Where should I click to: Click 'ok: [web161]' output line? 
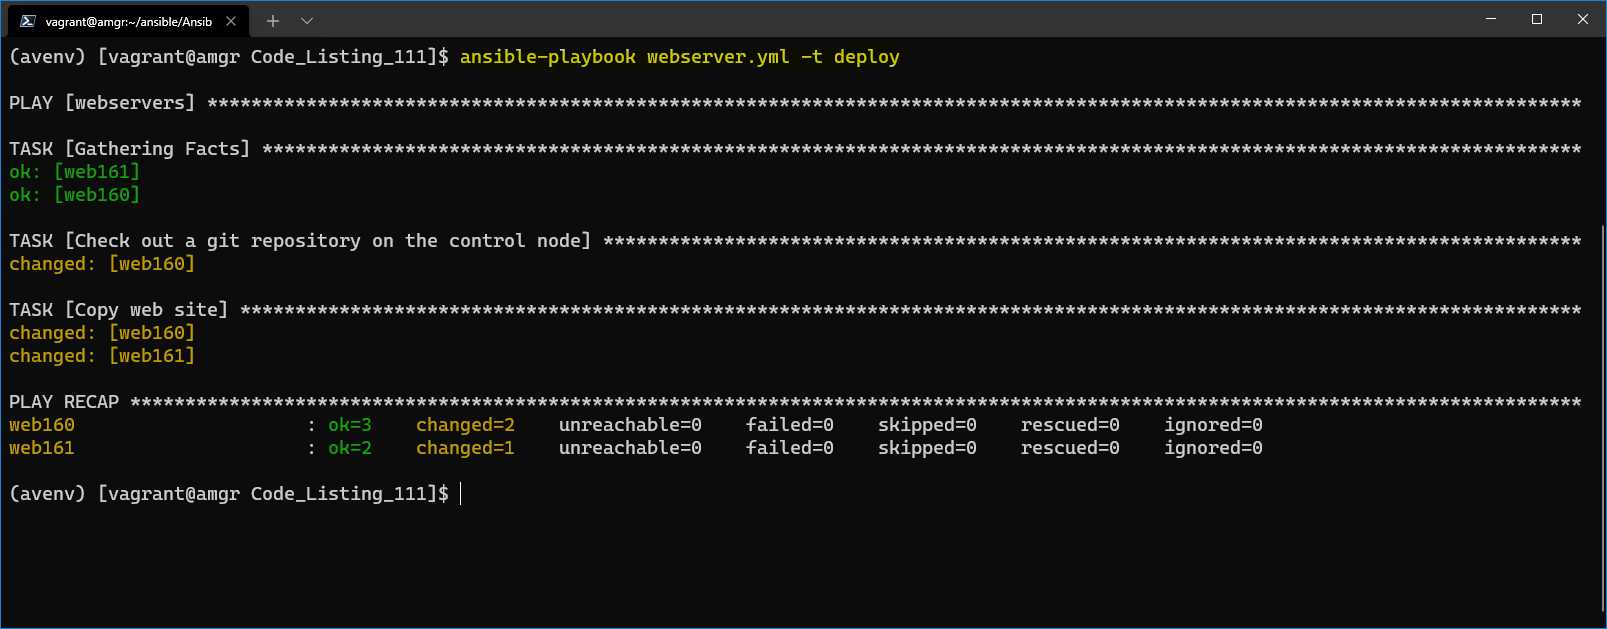[75, 172]
